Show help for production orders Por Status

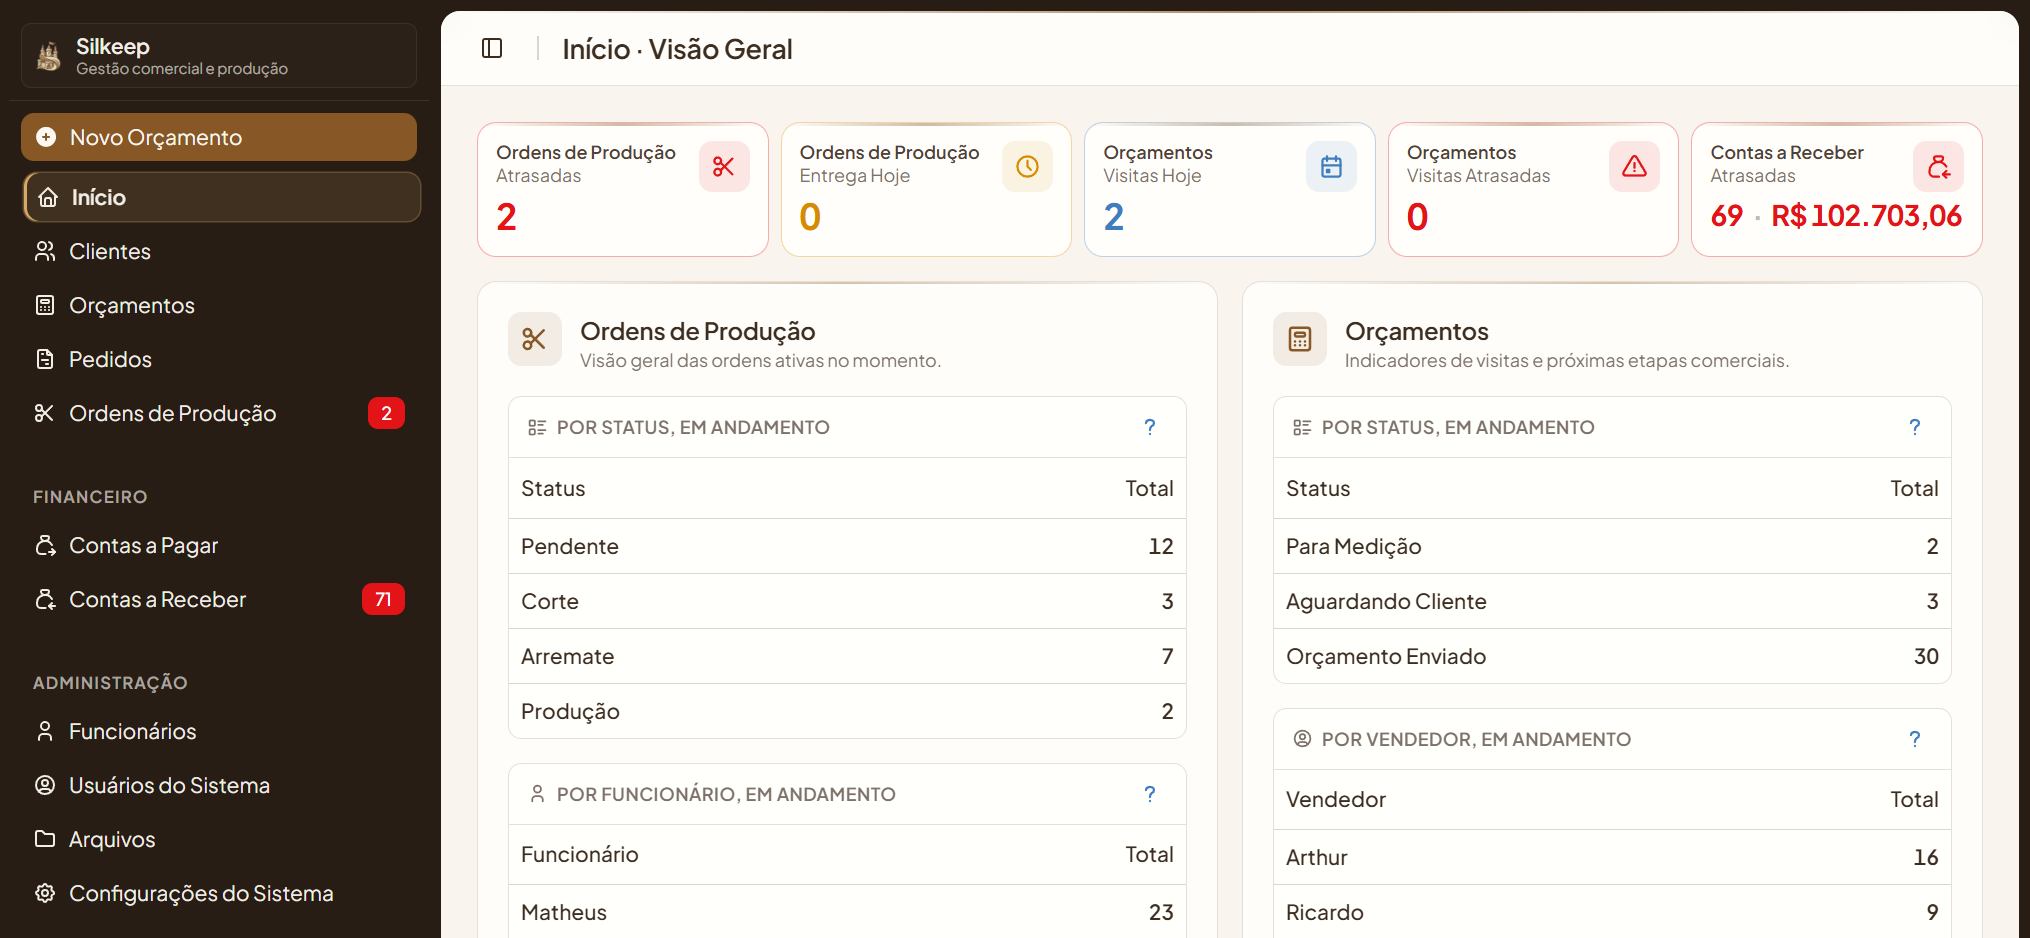point(1150,427)
